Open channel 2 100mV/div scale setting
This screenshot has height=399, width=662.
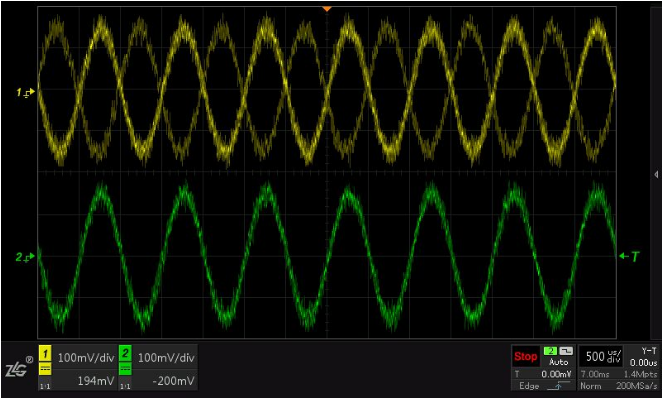166,358
